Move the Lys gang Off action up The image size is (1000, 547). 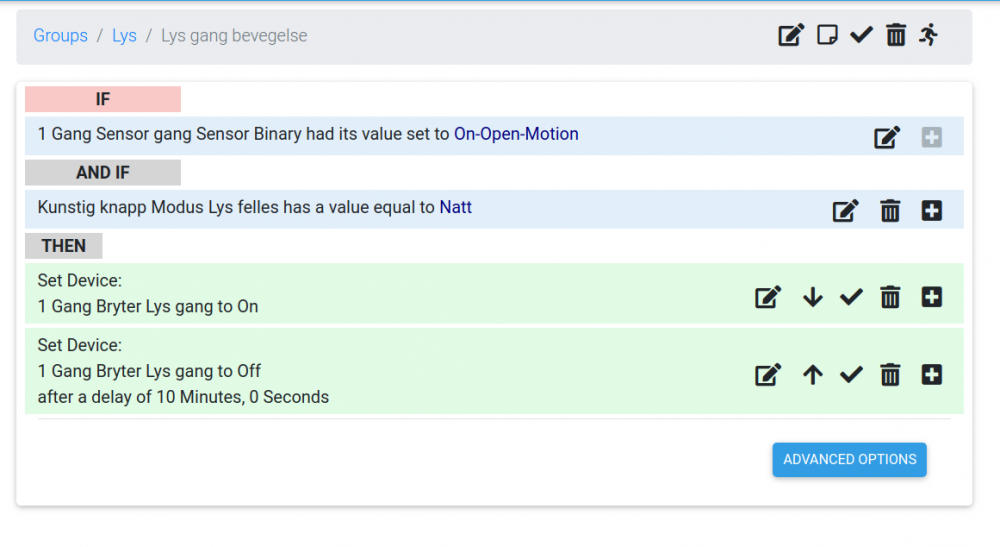point(813,375)
